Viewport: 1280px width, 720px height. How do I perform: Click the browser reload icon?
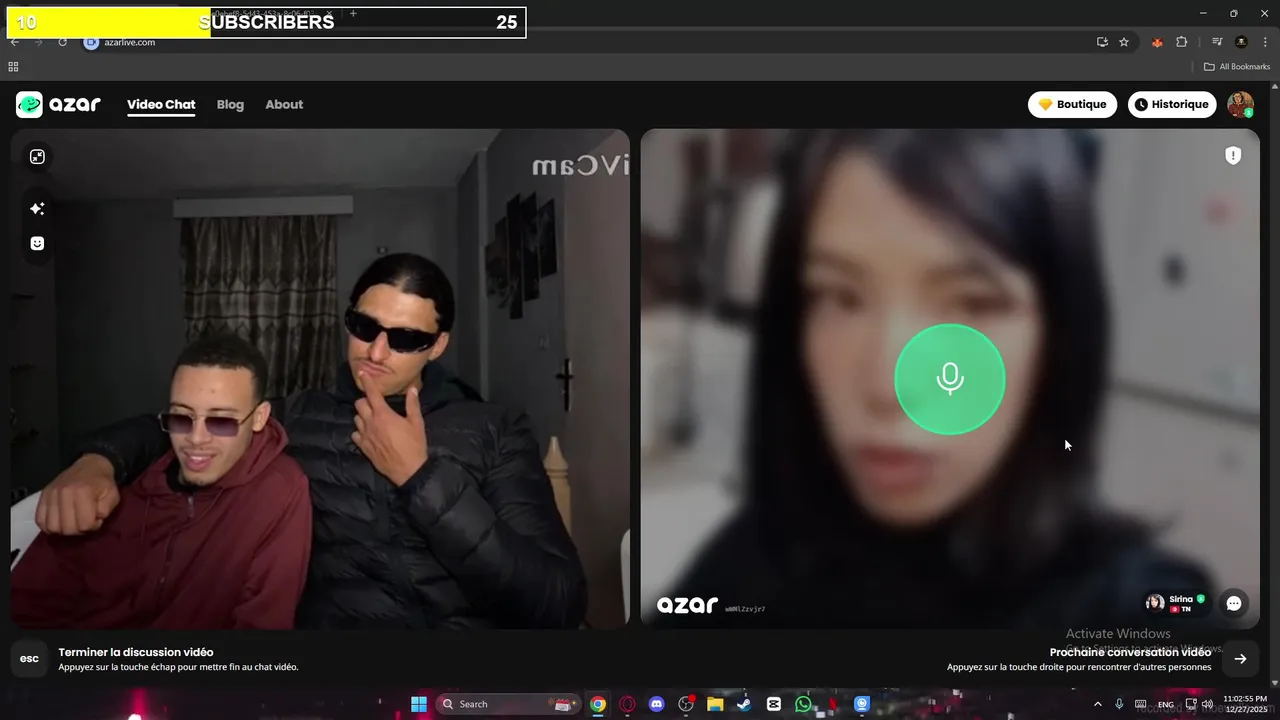pos(62,42)
